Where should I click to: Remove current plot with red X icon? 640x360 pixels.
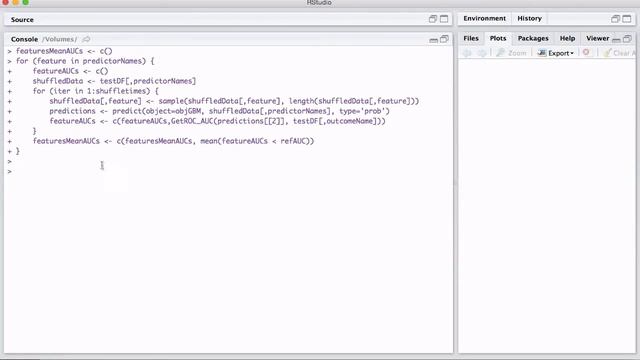tap(586, 53)
